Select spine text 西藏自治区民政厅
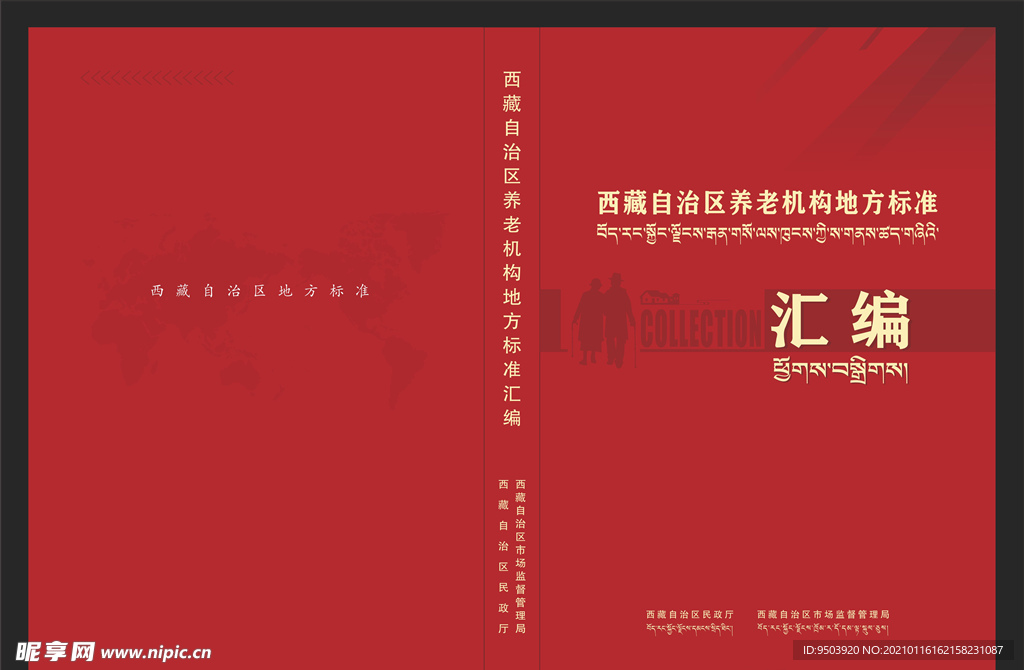This screenshot has width=1024, height=670. (503, 556)
